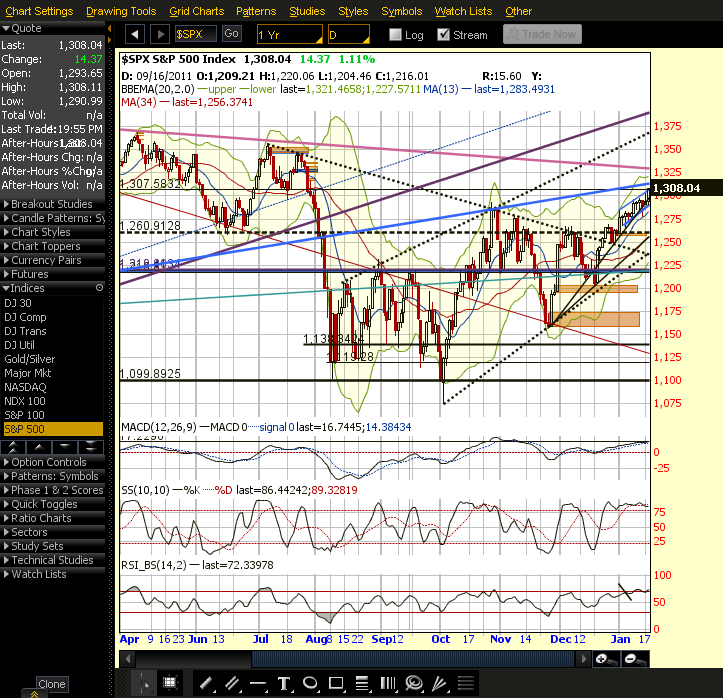The image size is (723, 698).
Task: Collapse the Quote panel section
Action: [6, 29]
